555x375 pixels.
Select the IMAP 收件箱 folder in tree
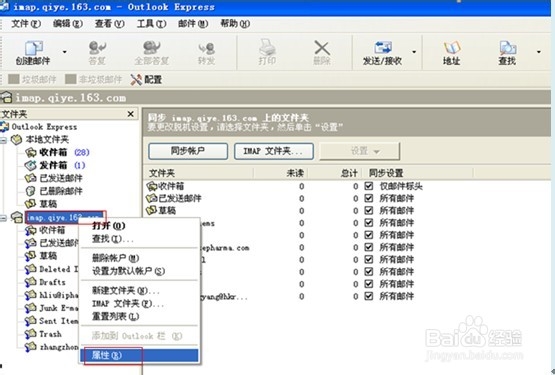pos(45,230)
